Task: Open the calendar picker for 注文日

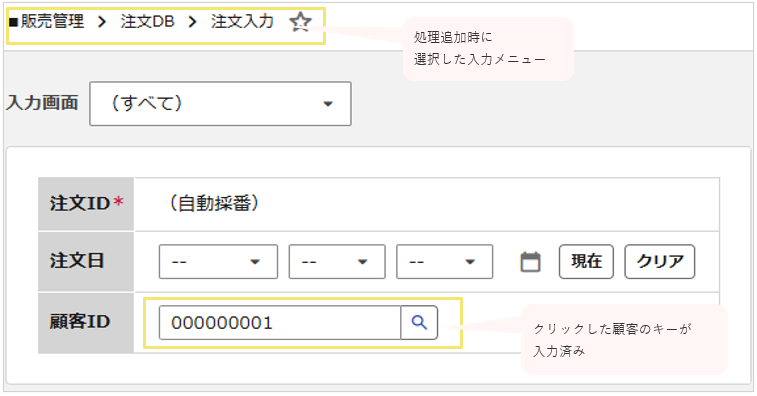Action: [x=530, y=262]
